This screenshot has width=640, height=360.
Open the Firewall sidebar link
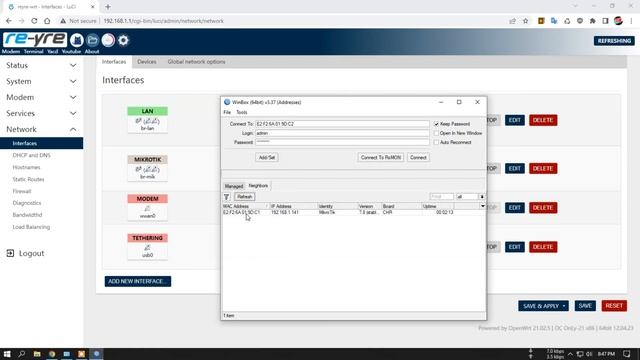click(x=22, y=191)
